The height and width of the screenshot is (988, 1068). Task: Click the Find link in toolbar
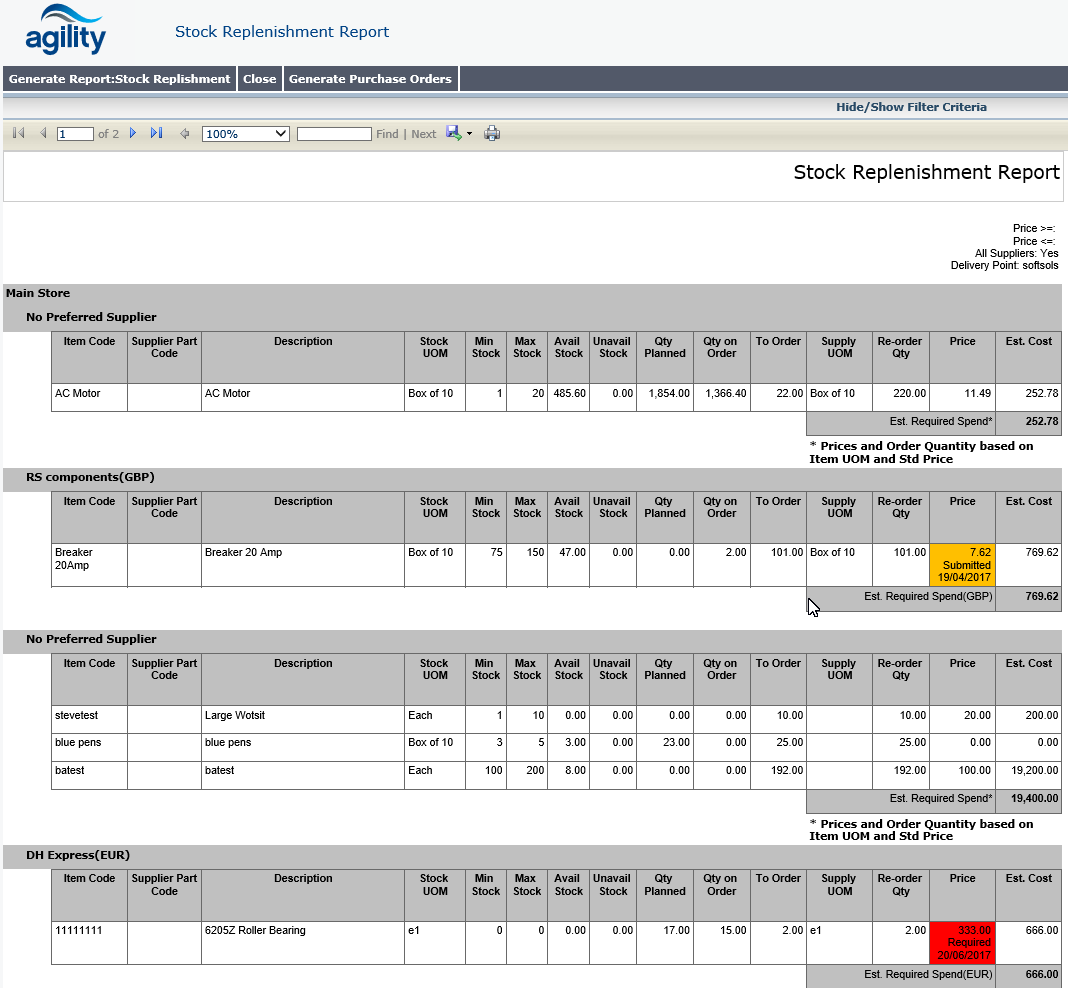click(387, 134)
